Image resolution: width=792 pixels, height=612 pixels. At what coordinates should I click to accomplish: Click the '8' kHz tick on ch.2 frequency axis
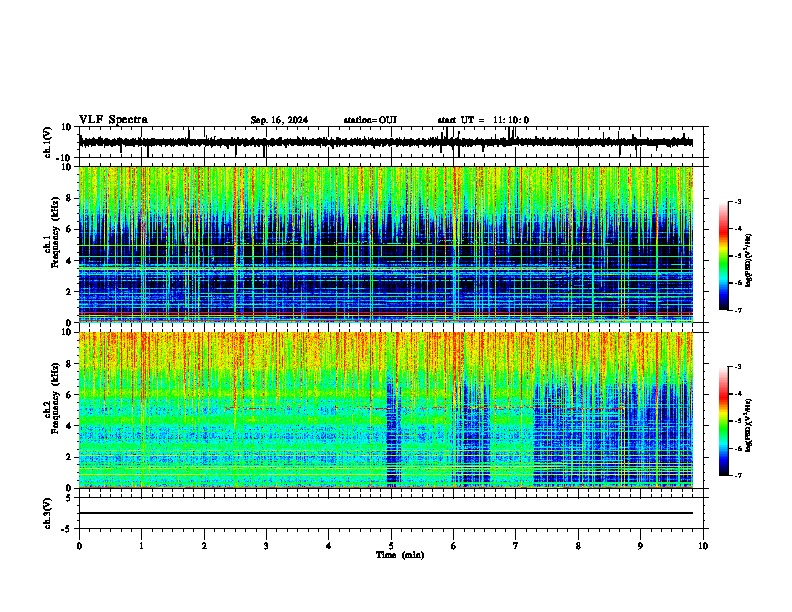(x=69, y=364)
